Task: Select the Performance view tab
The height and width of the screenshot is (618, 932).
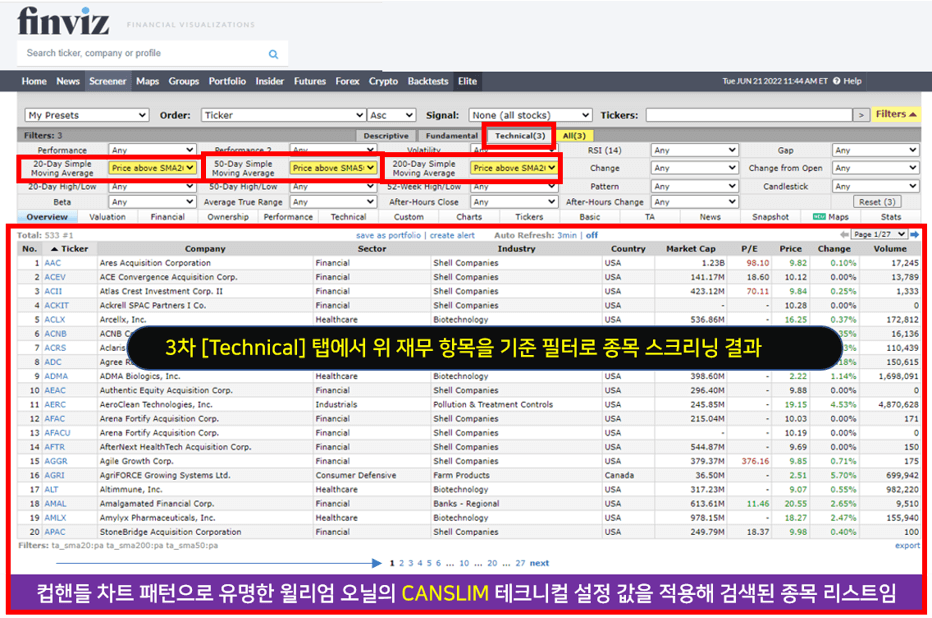Action: point(288,217)
